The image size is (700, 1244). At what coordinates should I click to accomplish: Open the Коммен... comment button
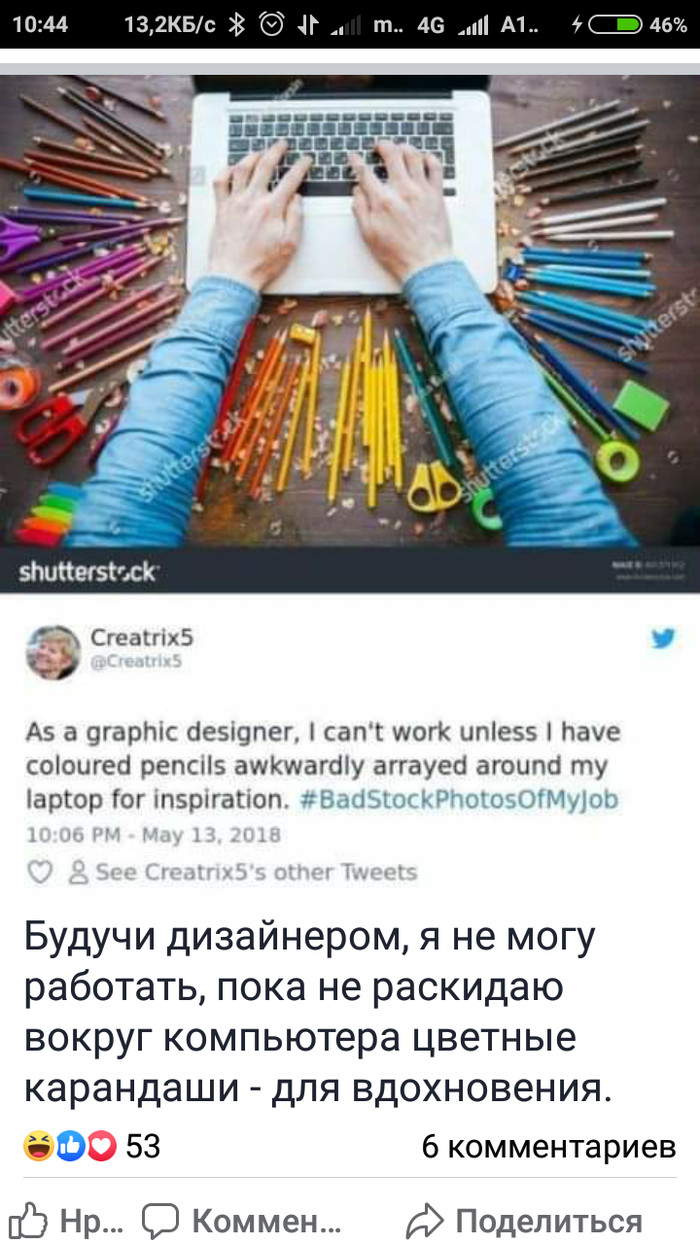click(242, 1221)
